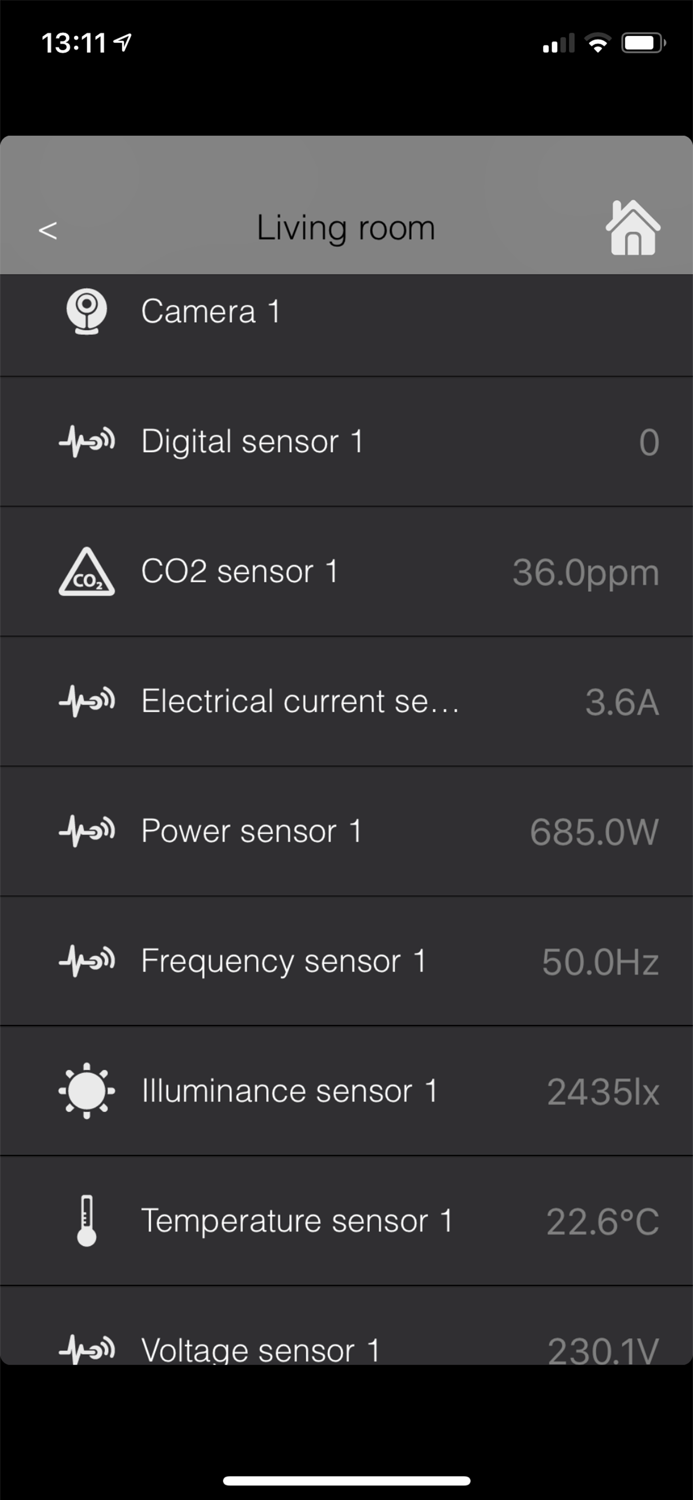Click the Power sensor waveform icon
Viewport: 693px width, 1500px height.
click(x=86, y=830)
